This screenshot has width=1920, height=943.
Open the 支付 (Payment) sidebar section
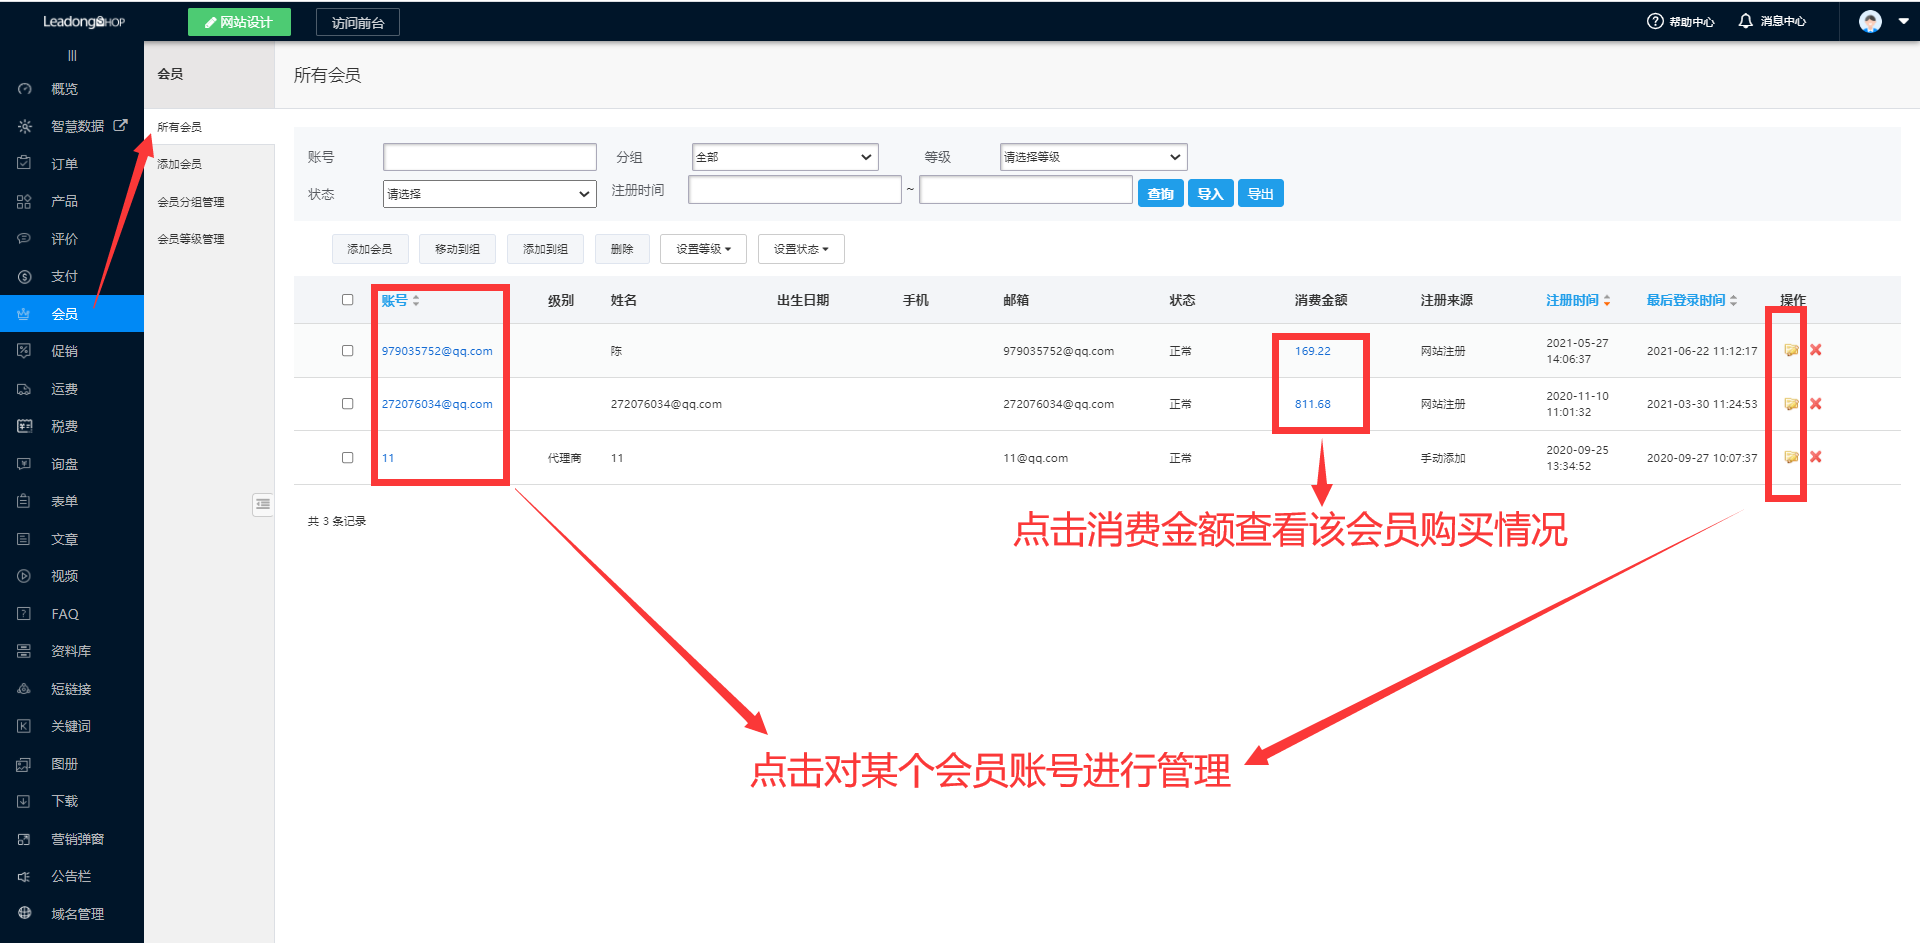(62, 276)
